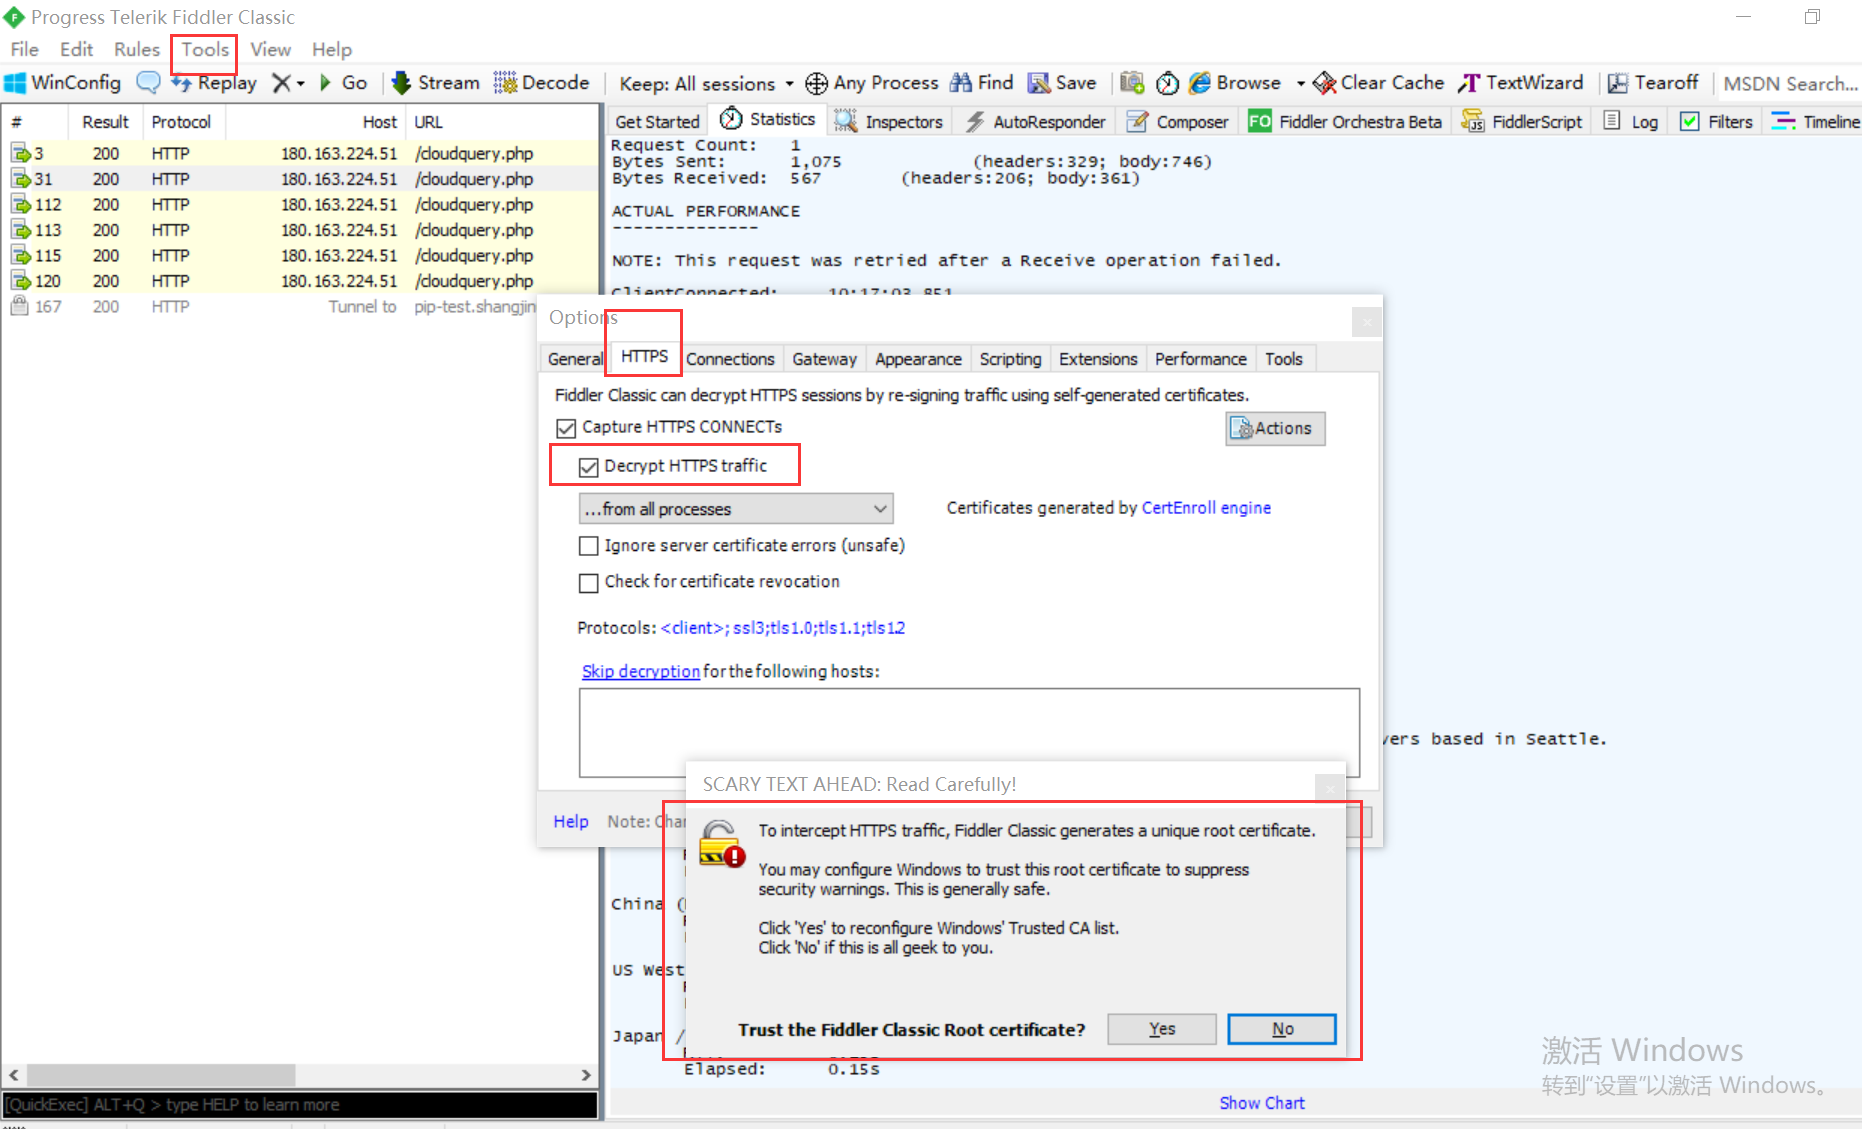Open the Edit menu
1862x1129 pixels.
pos(76,49)
